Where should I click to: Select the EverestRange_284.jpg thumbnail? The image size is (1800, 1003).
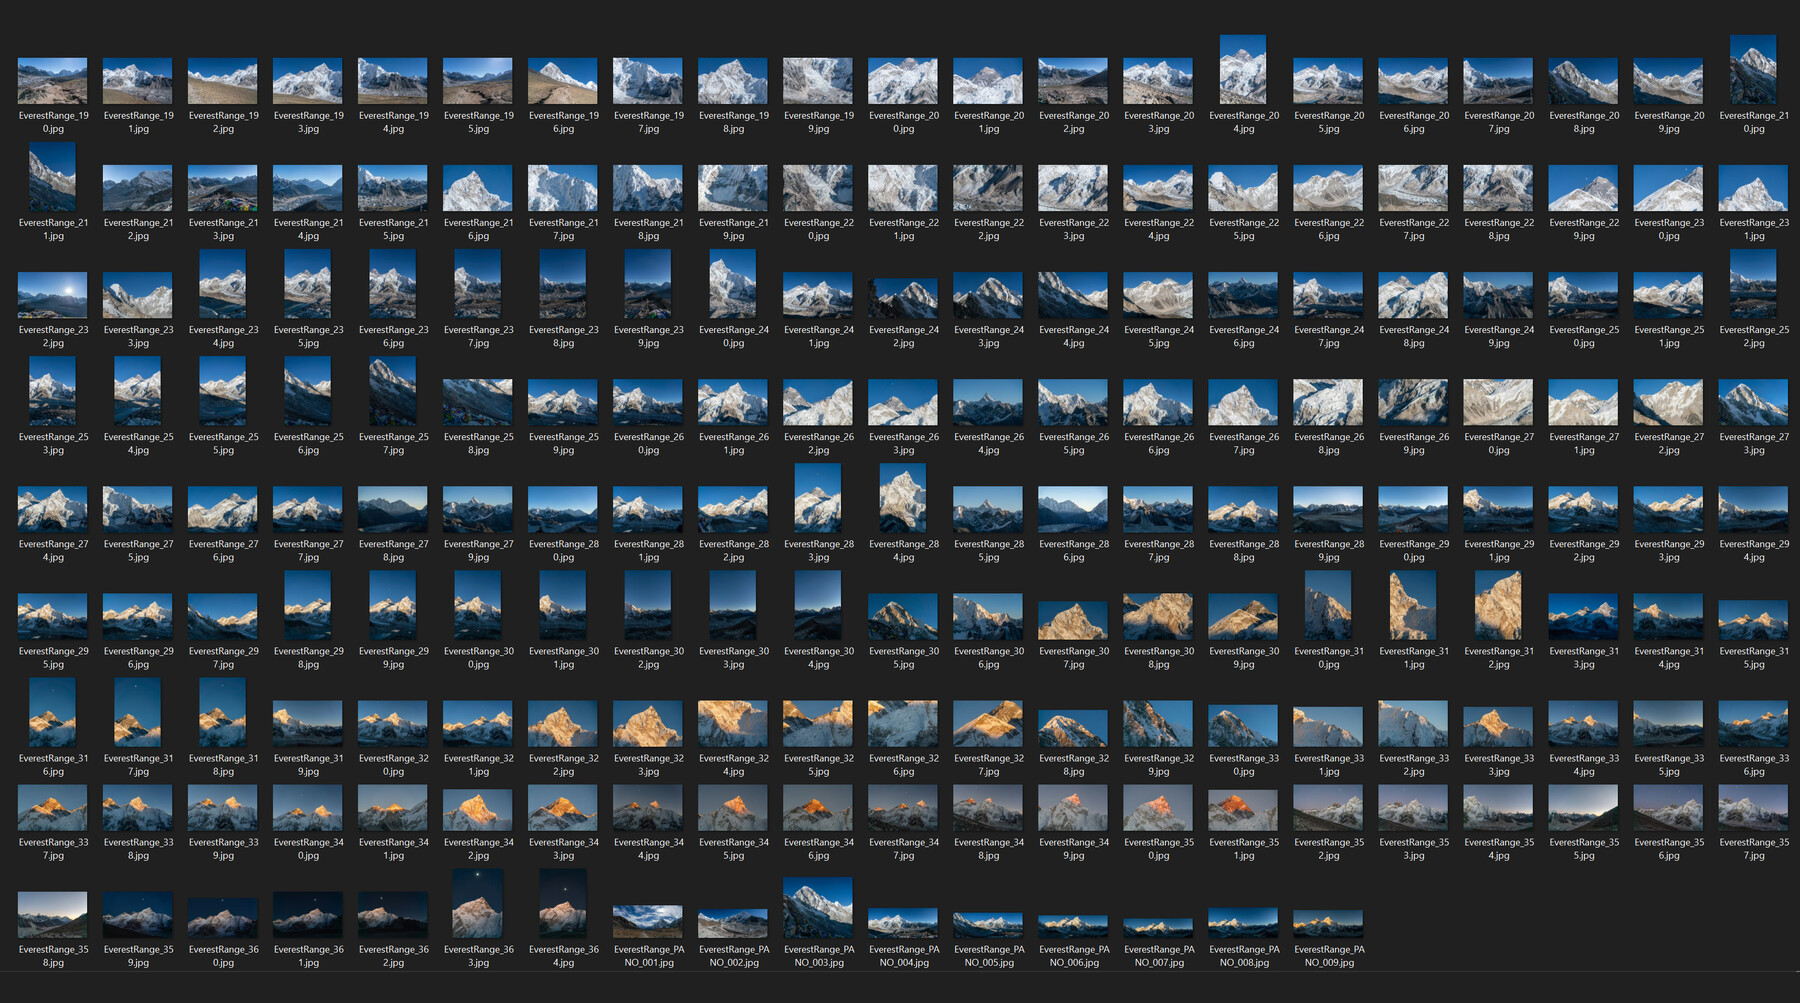coord(903,498)
